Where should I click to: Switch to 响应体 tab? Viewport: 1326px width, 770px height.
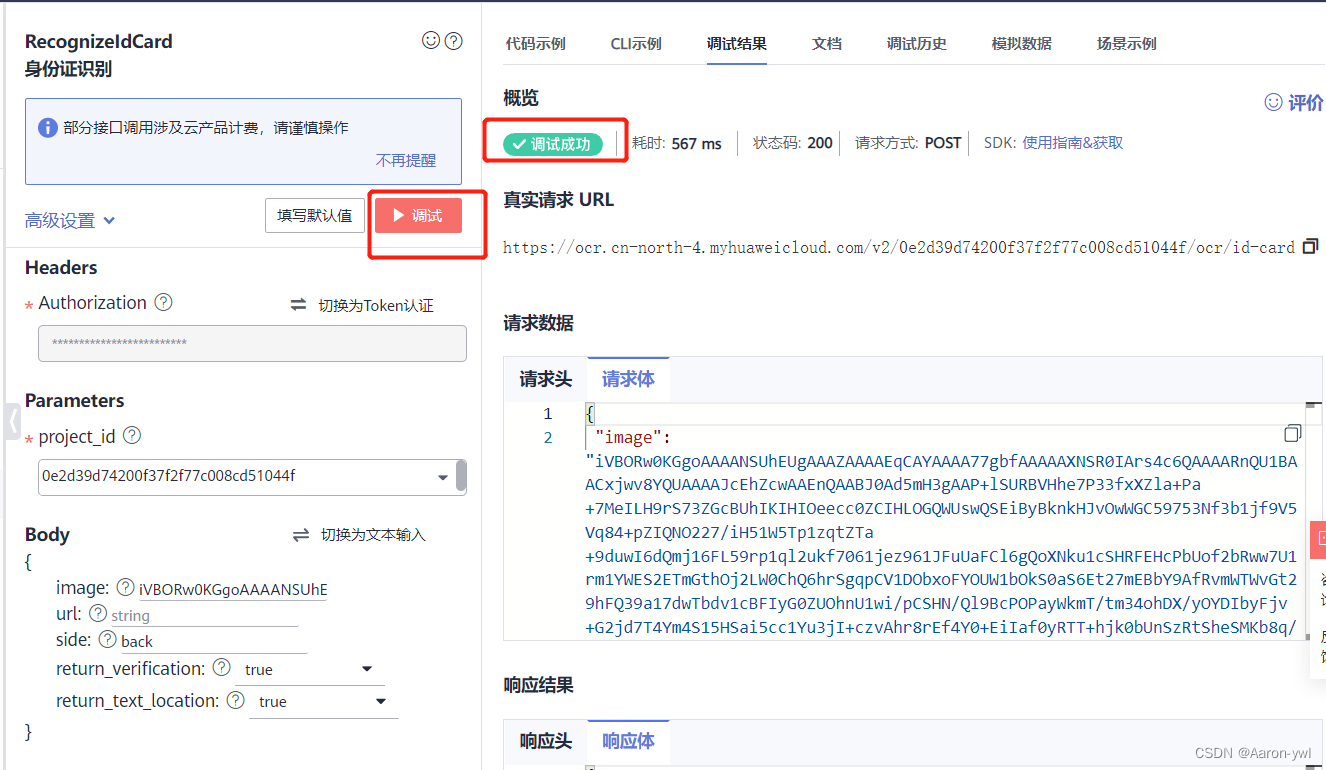tap(628, 741)
